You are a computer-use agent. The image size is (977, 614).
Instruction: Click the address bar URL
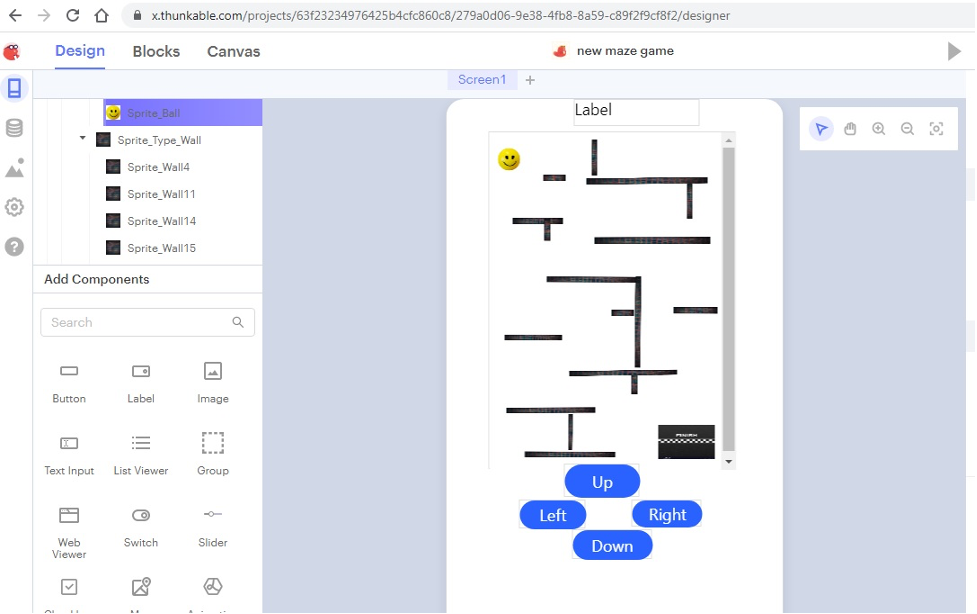coord(440,16)
